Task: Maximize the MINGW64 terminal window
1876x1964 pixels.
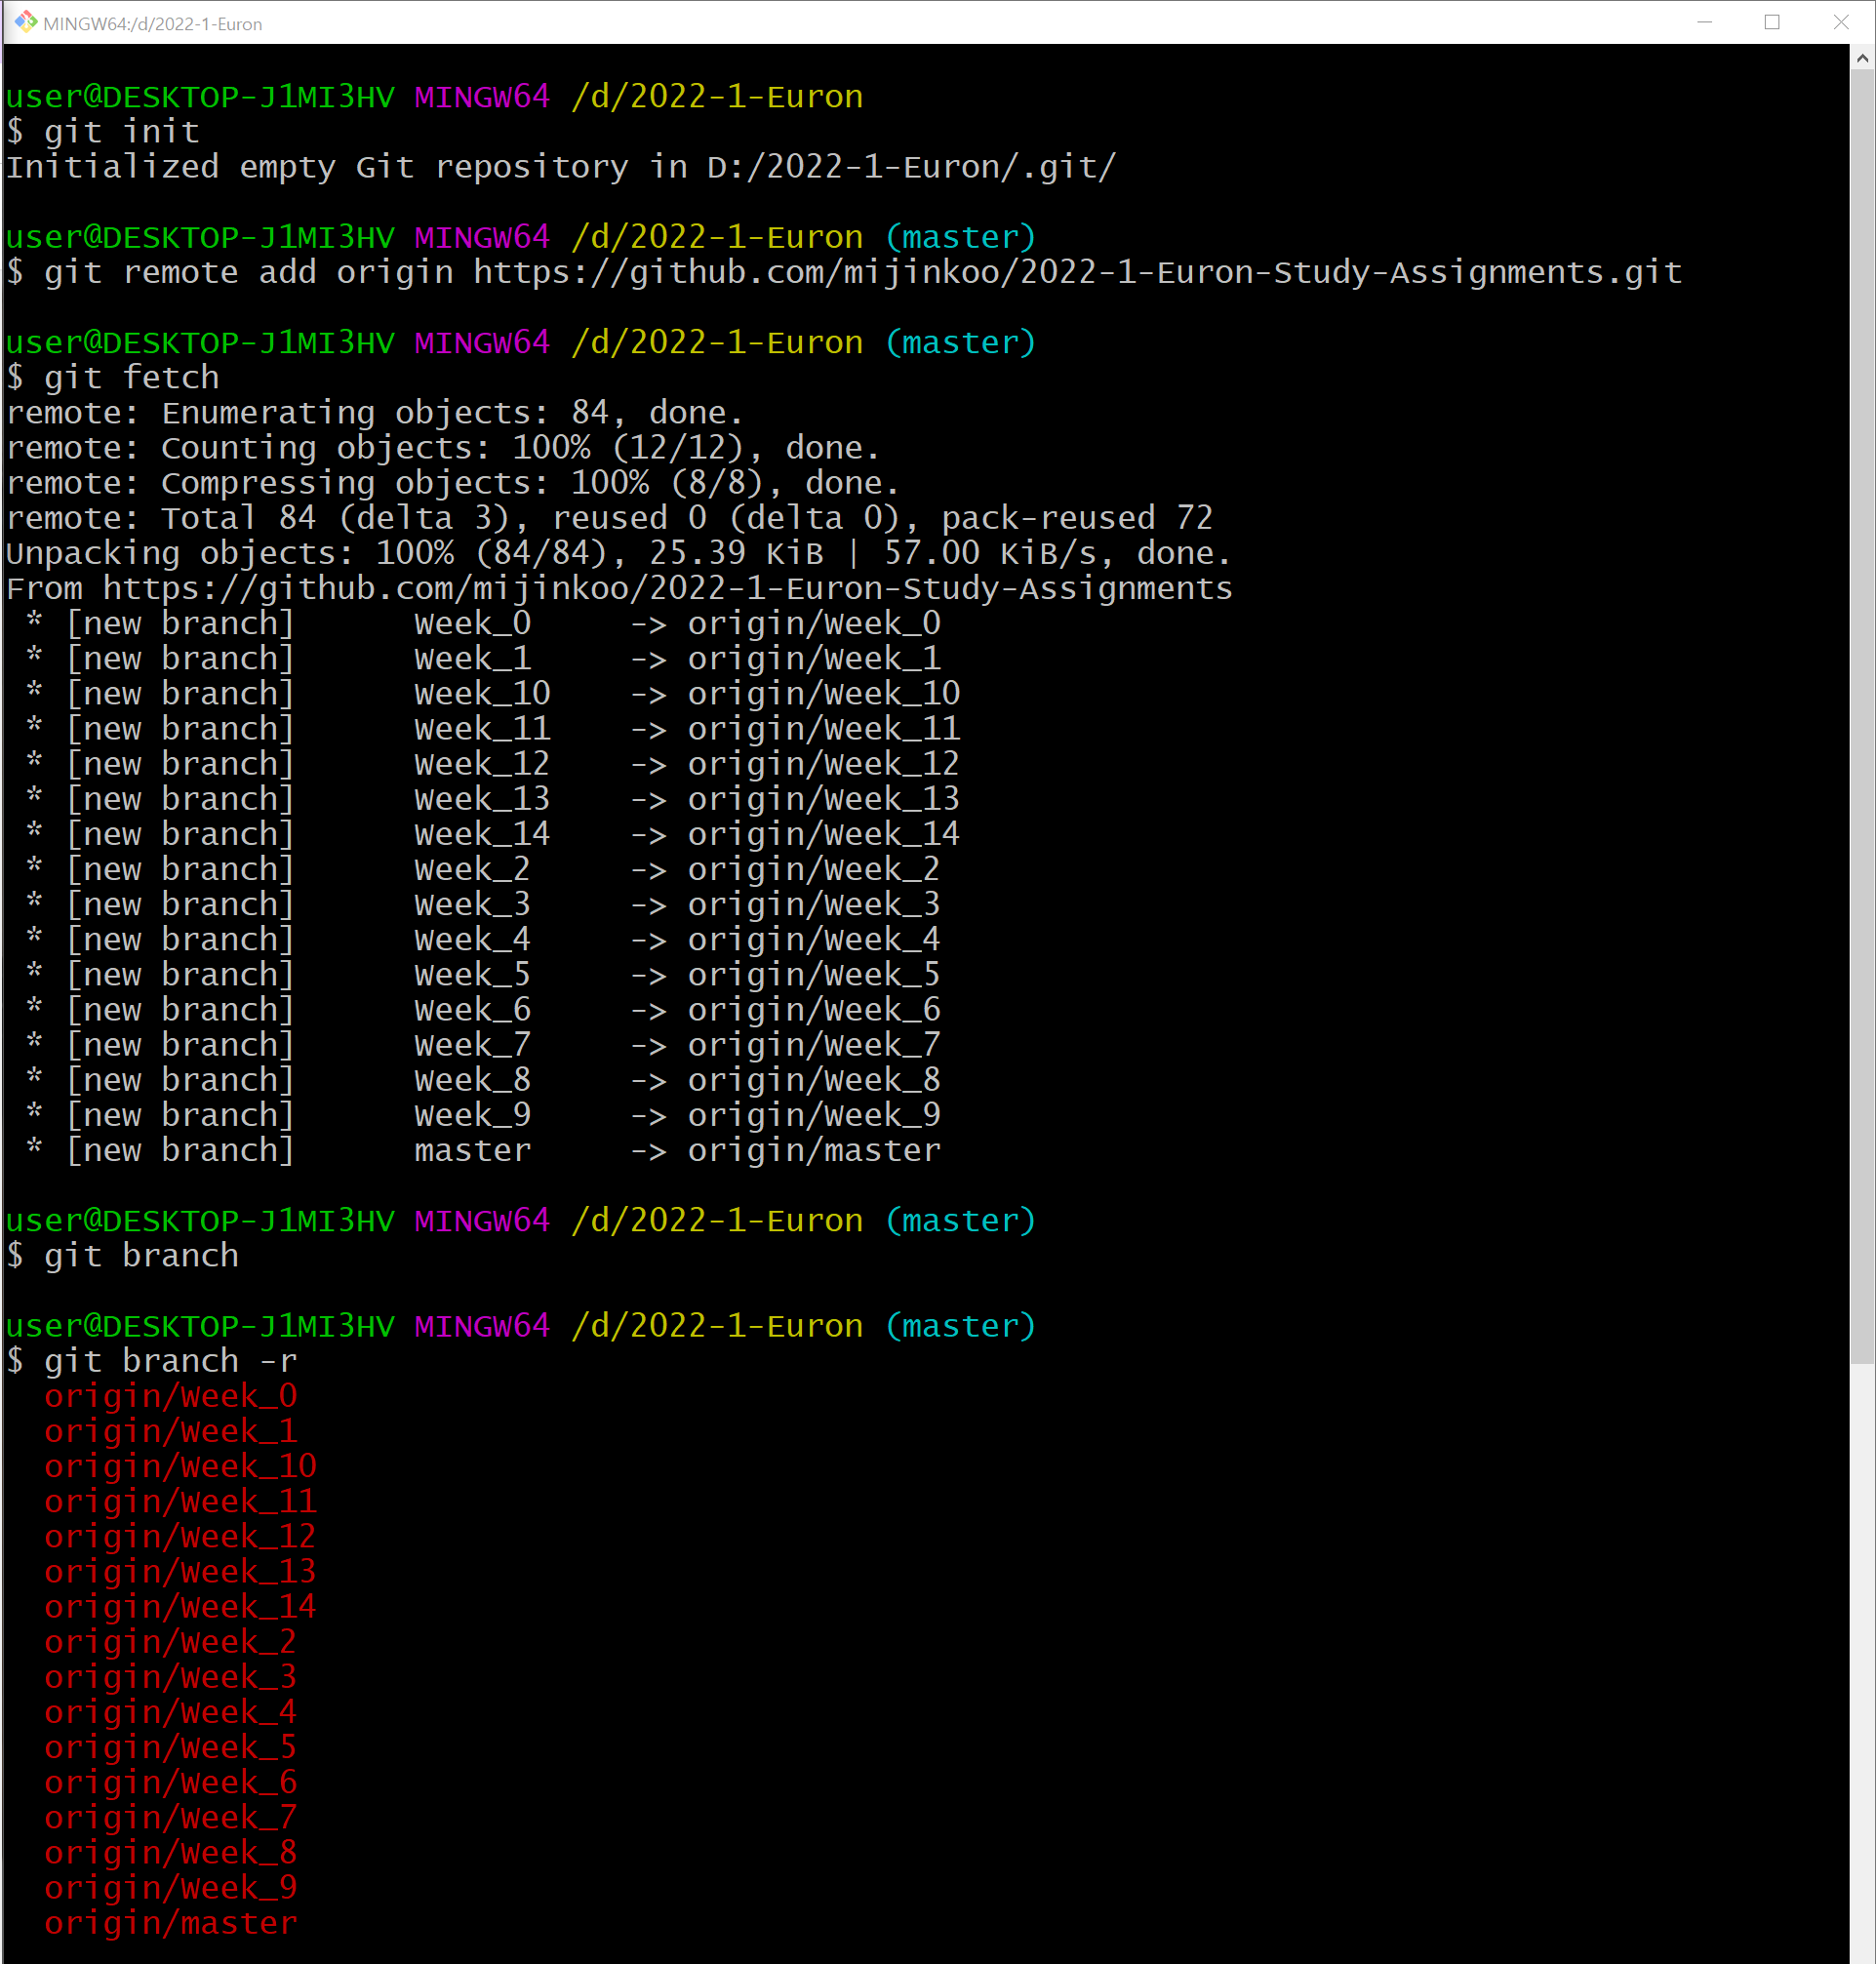Action: pyautogui.click(x=1772, y=22)
